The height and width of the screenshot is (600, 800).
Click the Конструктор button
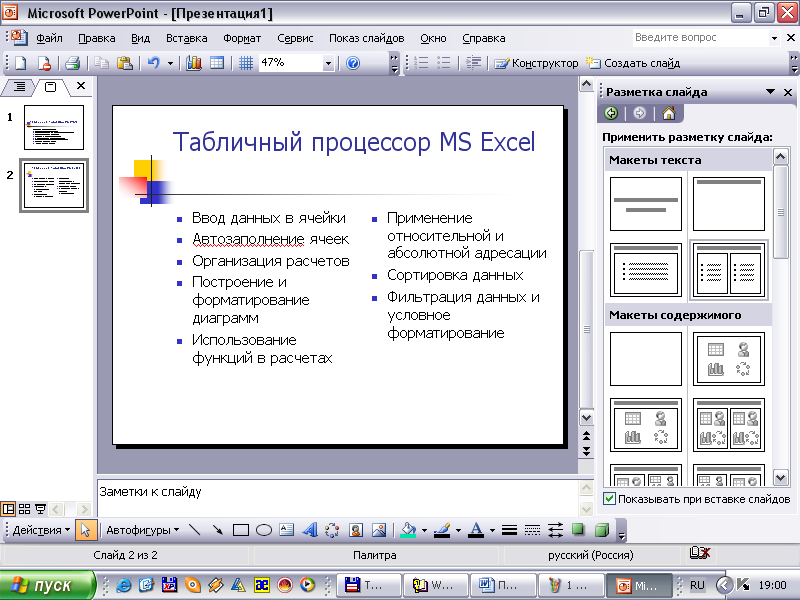pos(536,63)
